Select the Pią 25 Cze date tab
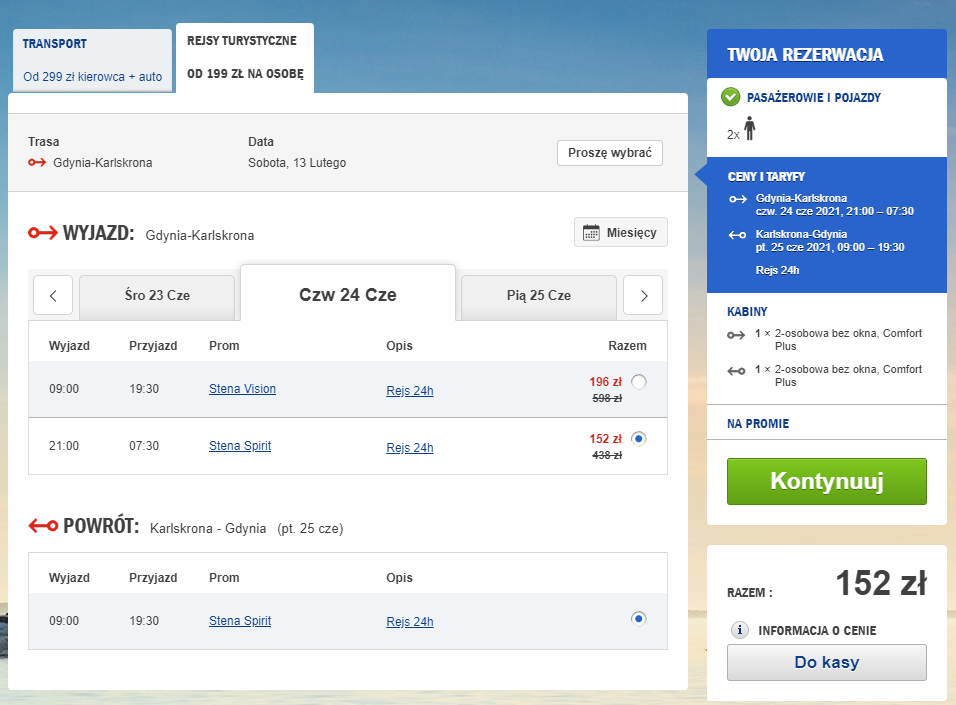The width and height of the screenshot is (956, 705). point(538,296)
